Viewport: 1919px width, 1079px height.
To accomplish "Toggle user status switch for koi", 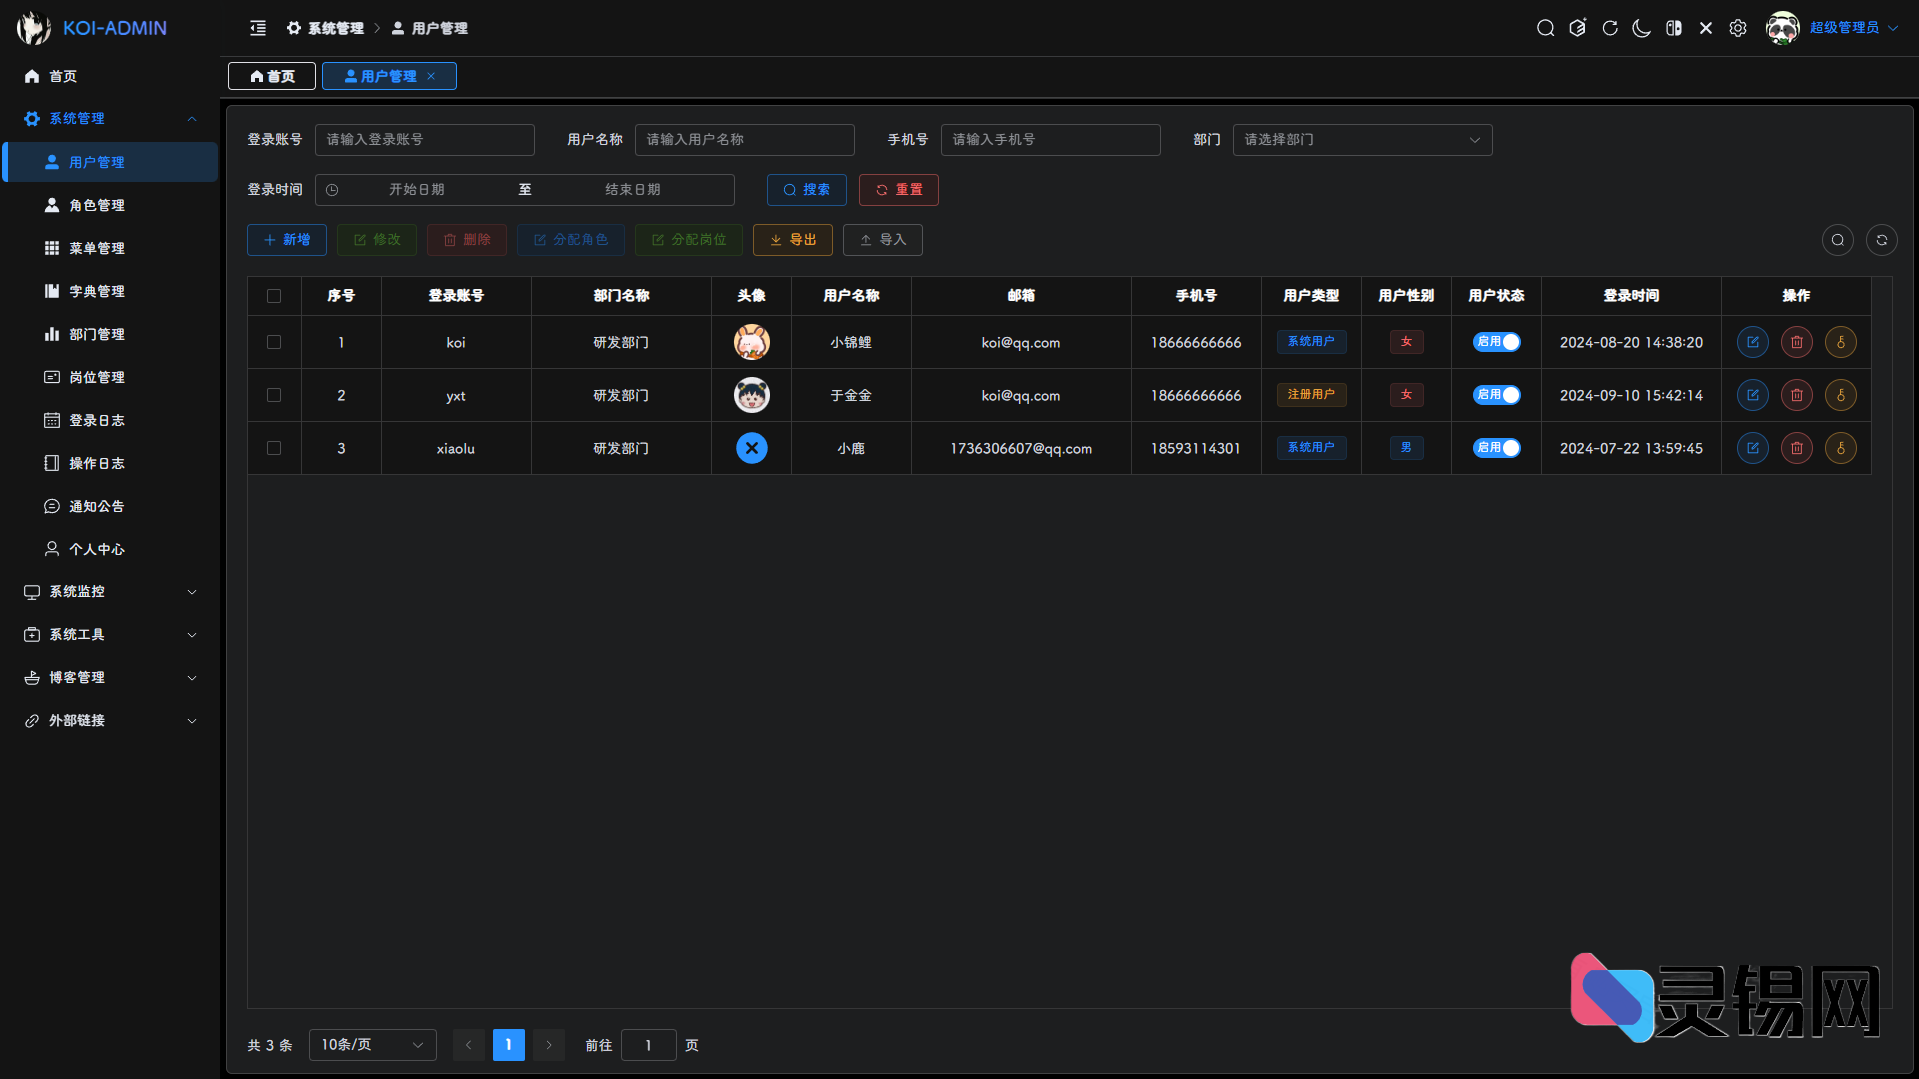I will click(x=1496, y=342).
